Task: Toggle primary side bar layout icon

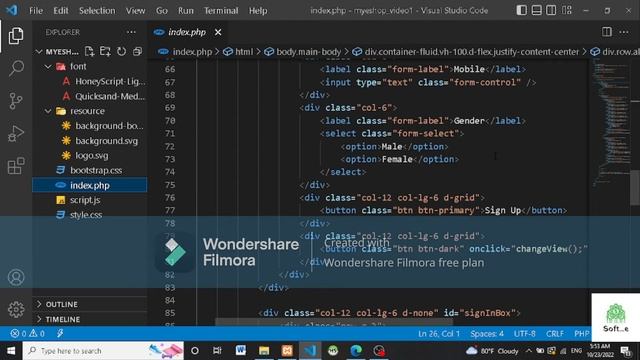Action: pos(522,10)
